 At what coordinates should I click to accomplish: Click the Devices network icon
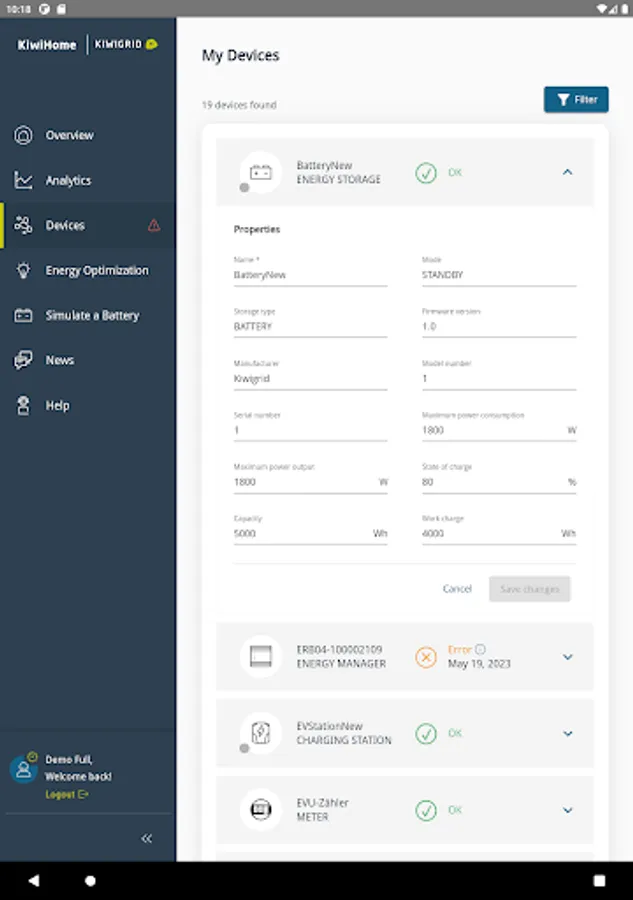point(23,225)
